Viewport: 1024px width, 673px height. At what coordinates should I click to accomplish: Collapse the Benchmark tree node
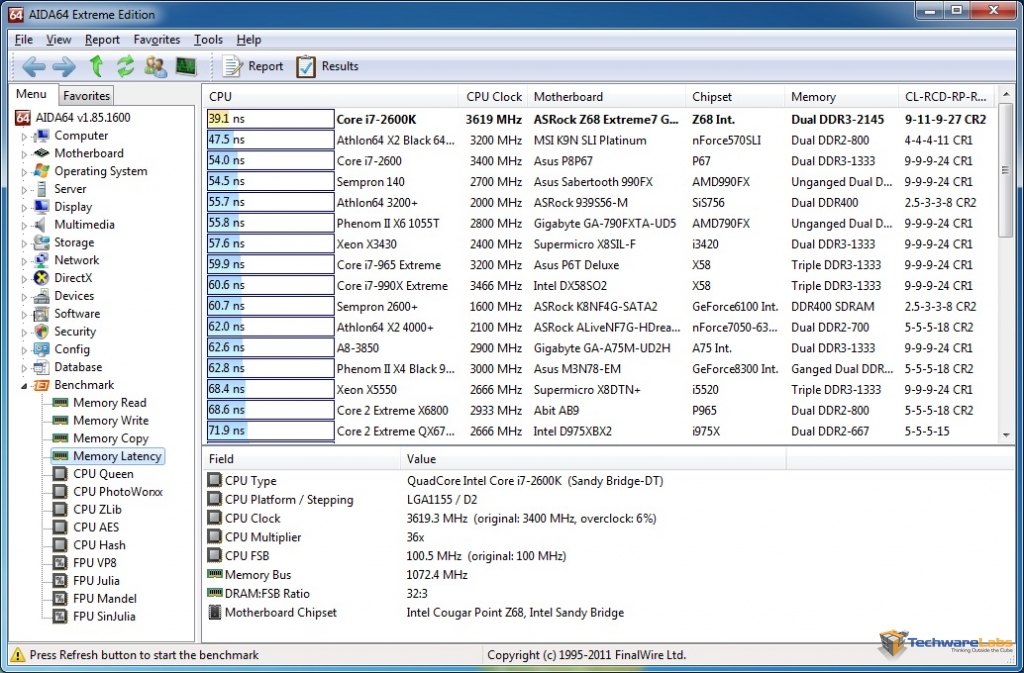pos(24,386)
